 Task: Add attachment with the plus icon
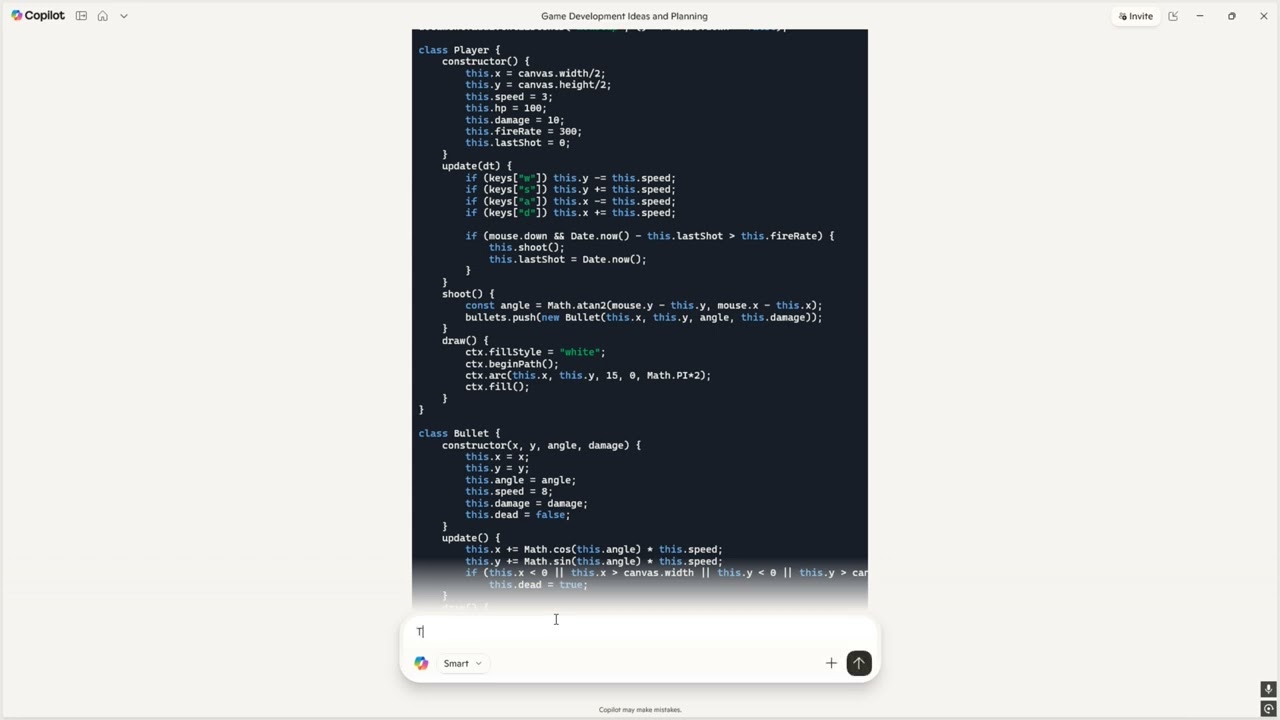coord(831,663)
